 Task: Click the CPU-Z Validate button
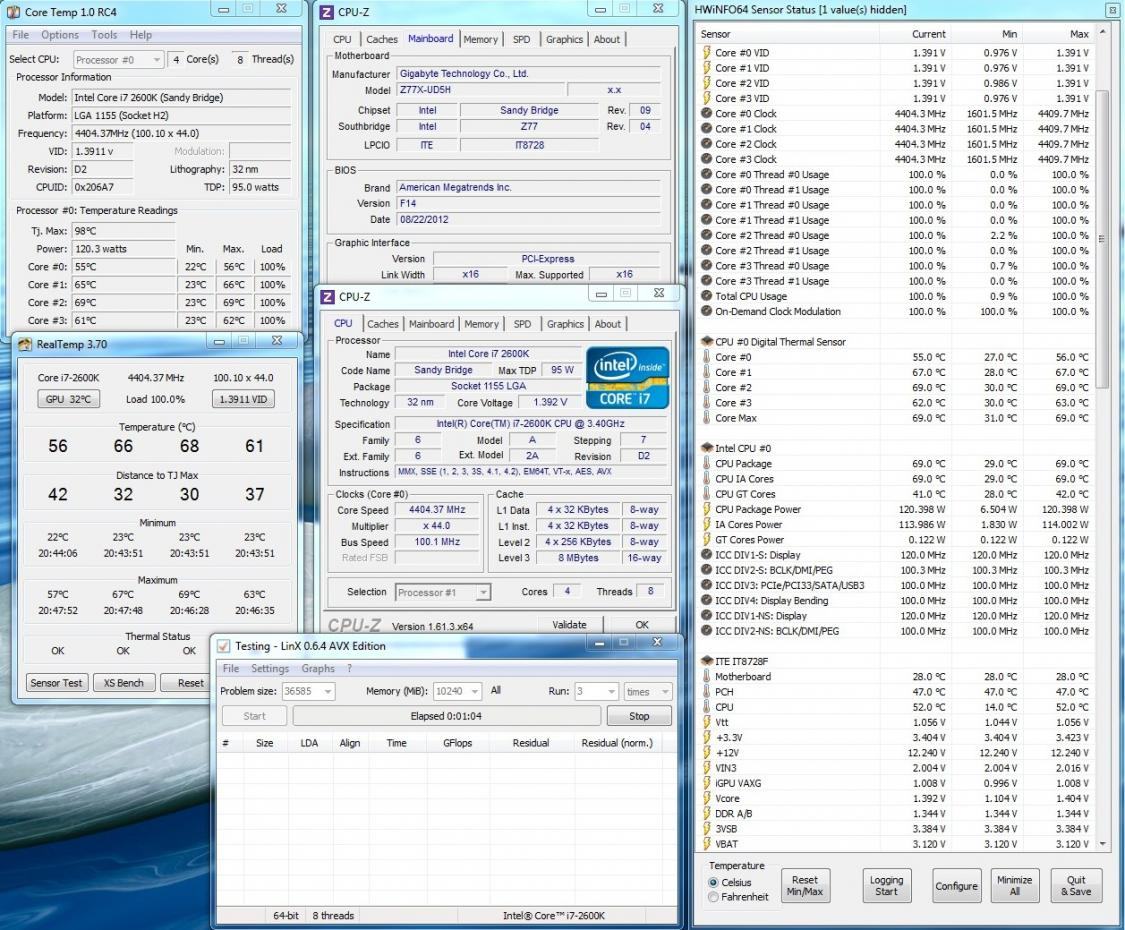tap(569, 624)
